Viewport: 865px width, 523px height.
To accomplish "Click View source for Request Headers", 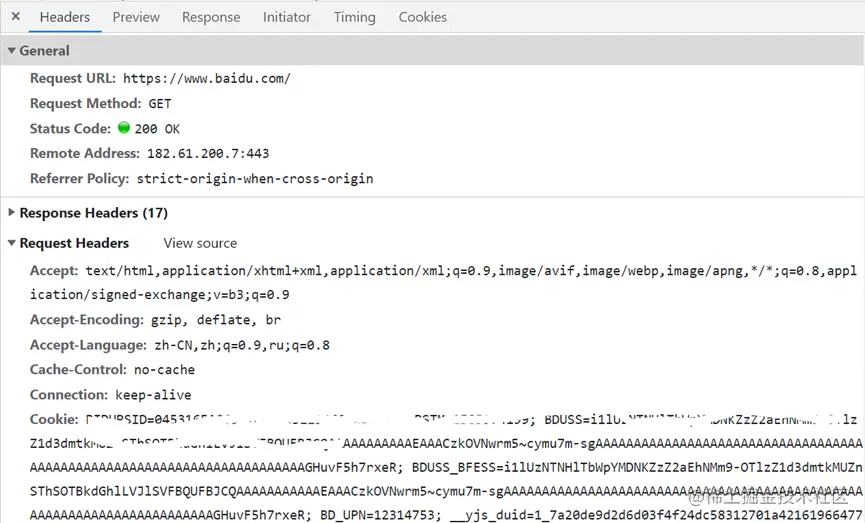I will 200,243.
